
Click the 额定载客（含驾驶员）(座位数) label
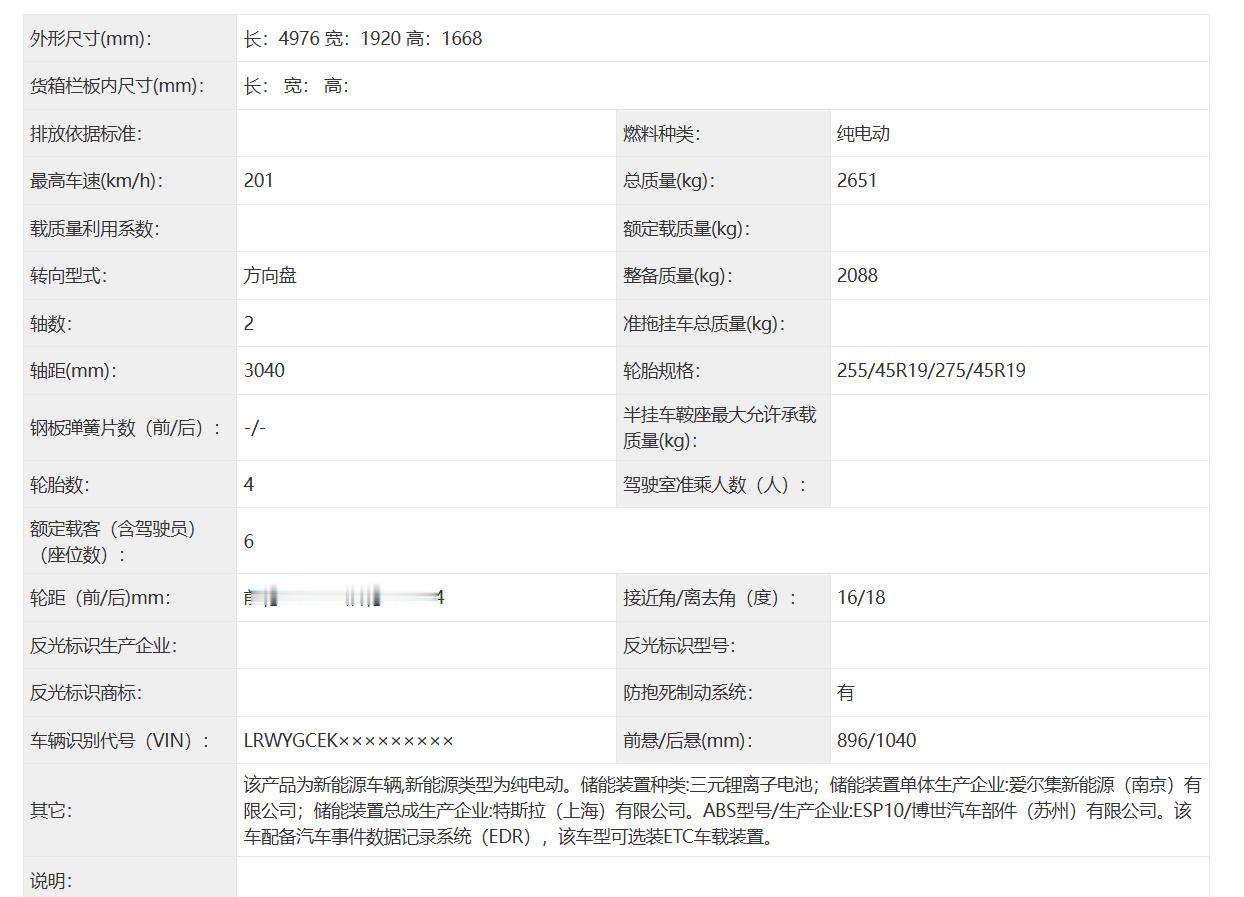tap(113, 541)
